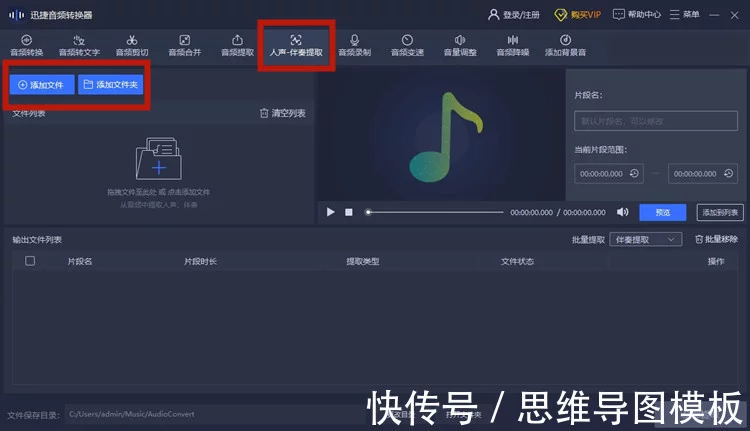
Task: Click 购买VIP purchase link
Action: click(x=577, y=15)
